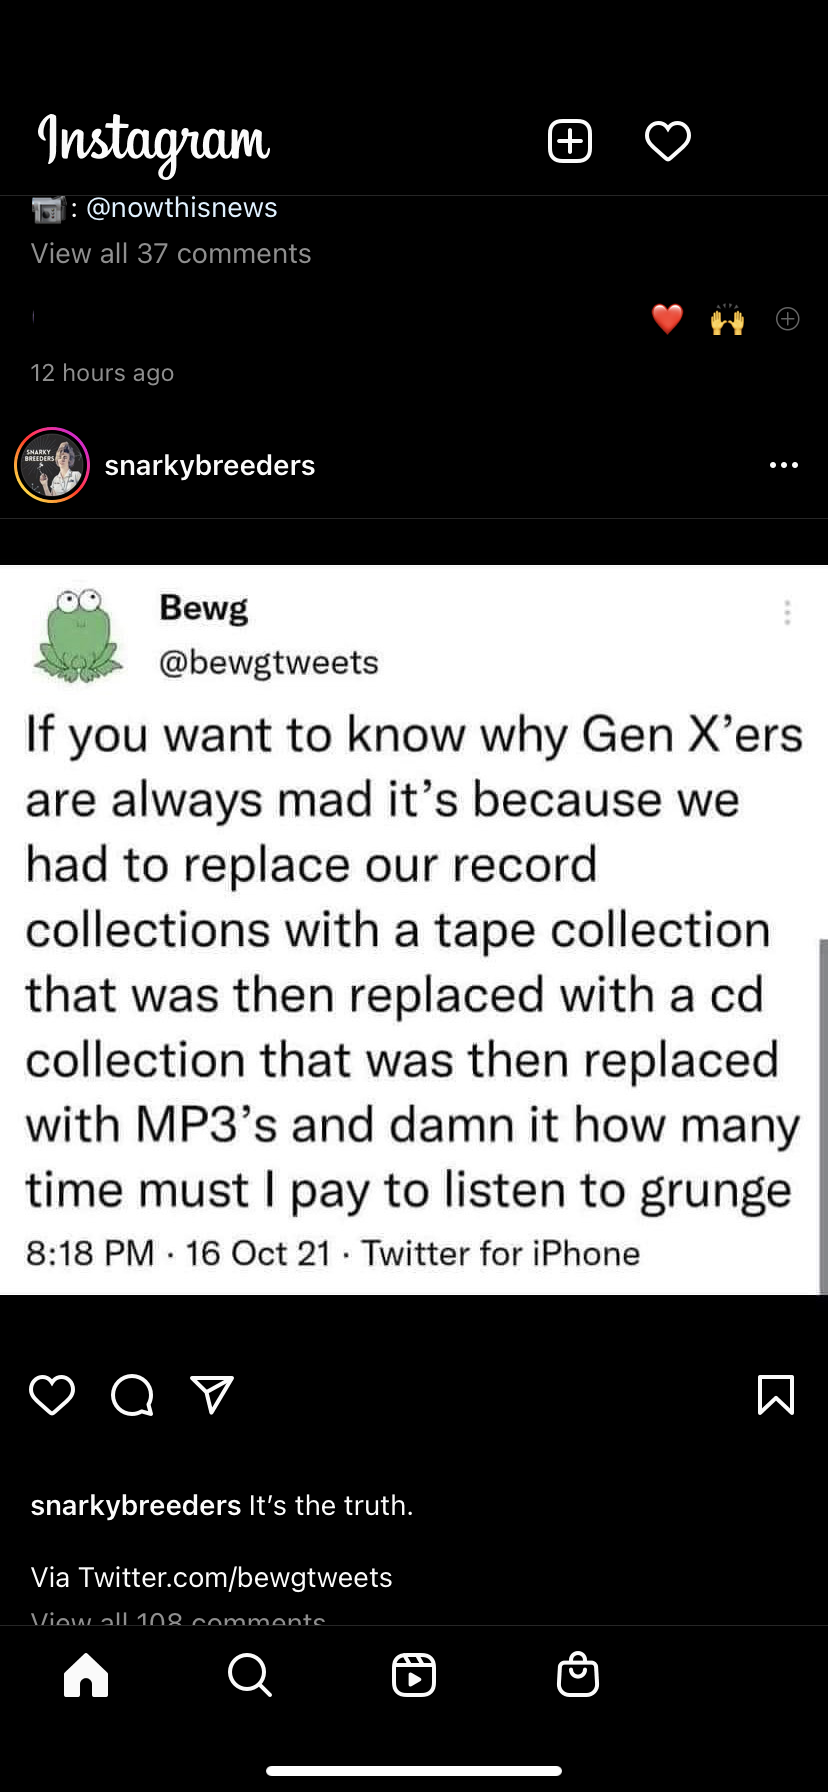Tap the Bewg tweet image
The image size is (828, 1792).
414,930
